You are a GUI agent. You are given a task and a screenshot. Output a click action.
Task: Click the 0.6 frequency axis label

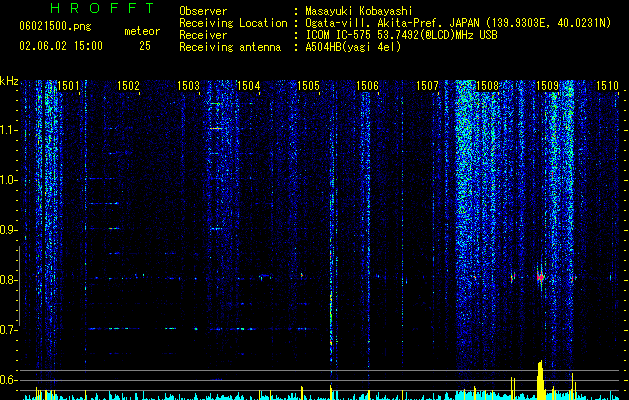(8, 380)
